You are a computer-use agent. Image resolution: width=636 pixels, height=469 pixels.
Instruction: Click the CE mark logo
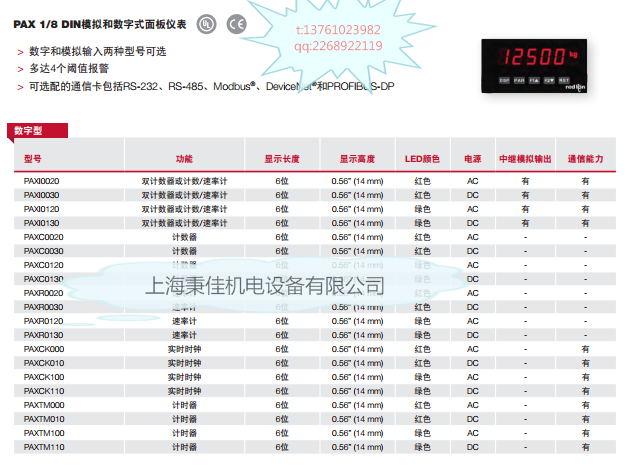[236, 24]
